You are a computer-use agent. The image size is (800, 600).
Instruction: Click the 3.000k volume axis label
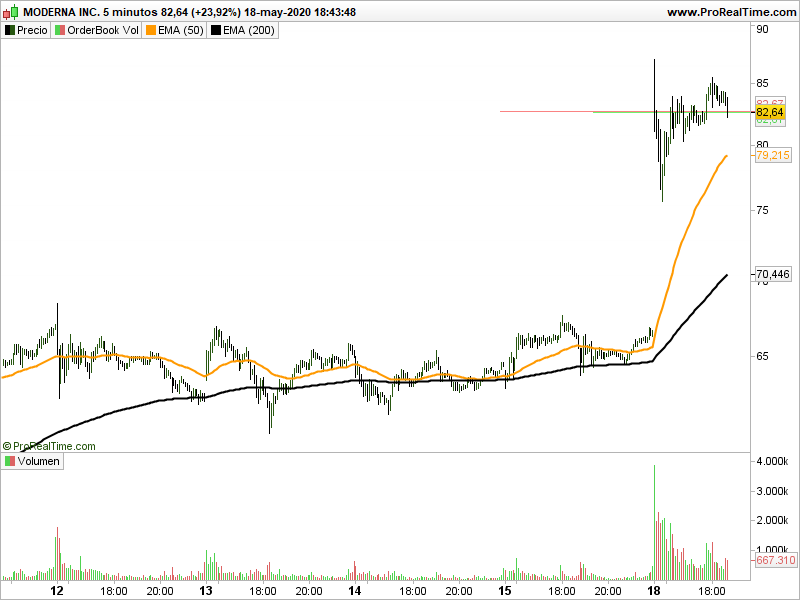tap(772, 491)
